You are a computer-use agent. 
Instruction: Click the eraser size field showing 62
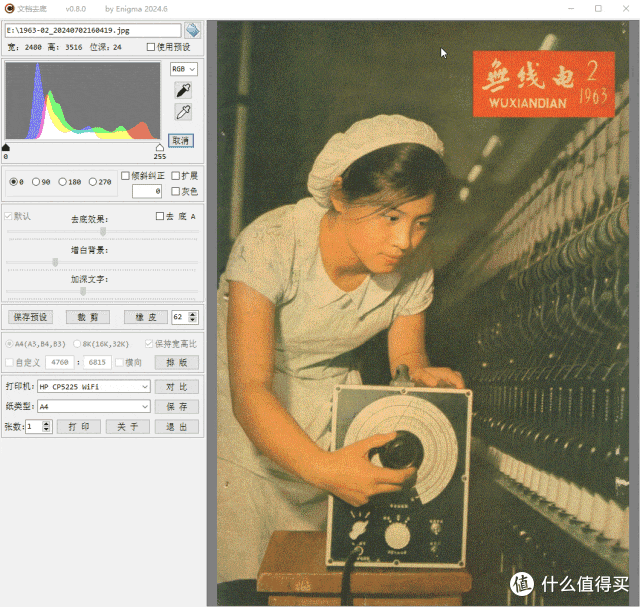[x=180, y=317]
